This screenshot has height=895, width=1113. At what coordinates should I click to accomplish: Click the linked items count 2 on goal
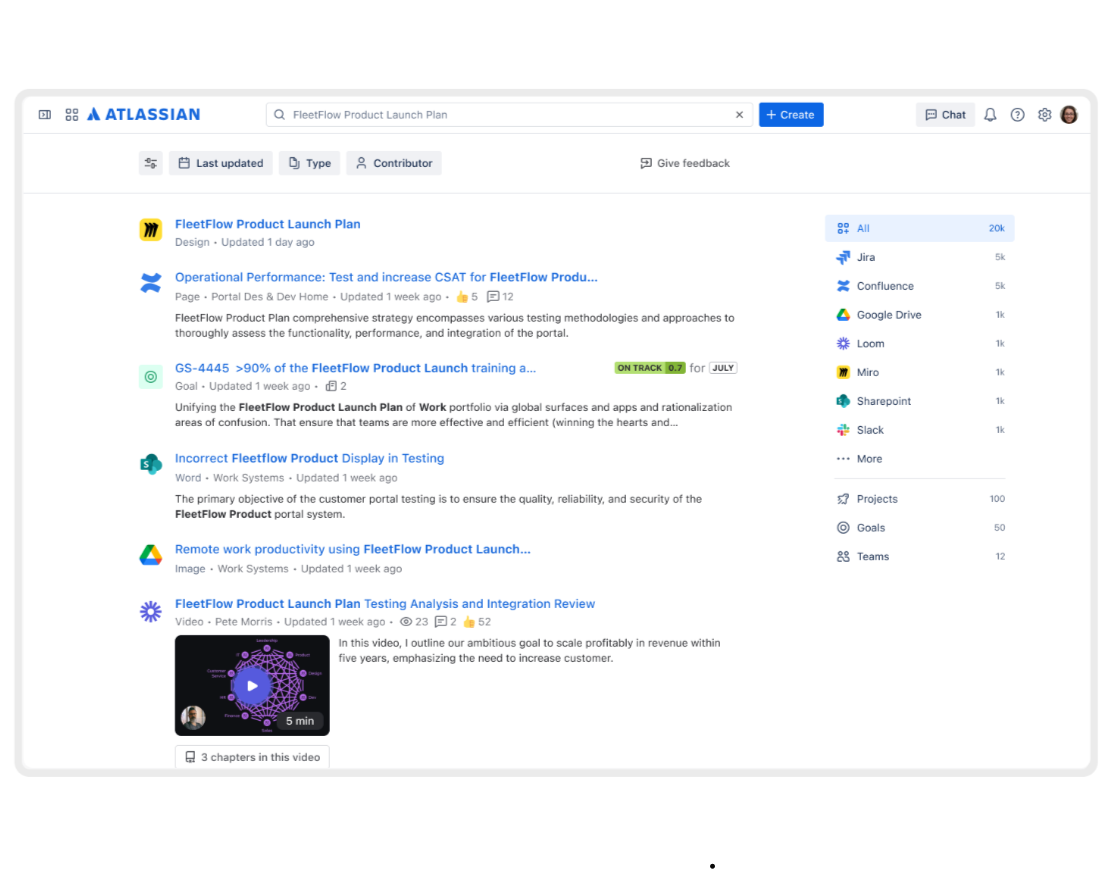336,386
